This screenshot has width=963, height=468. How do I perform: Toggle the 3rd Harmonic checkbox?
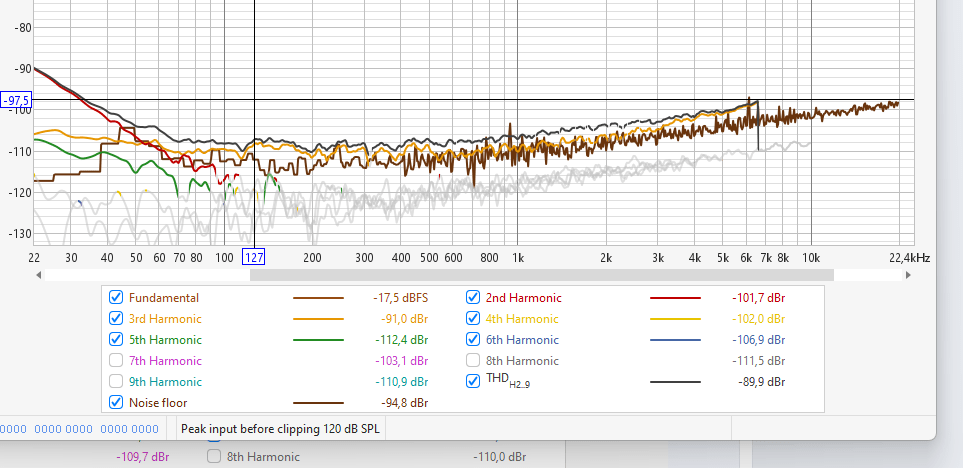(x=116, y=319)
